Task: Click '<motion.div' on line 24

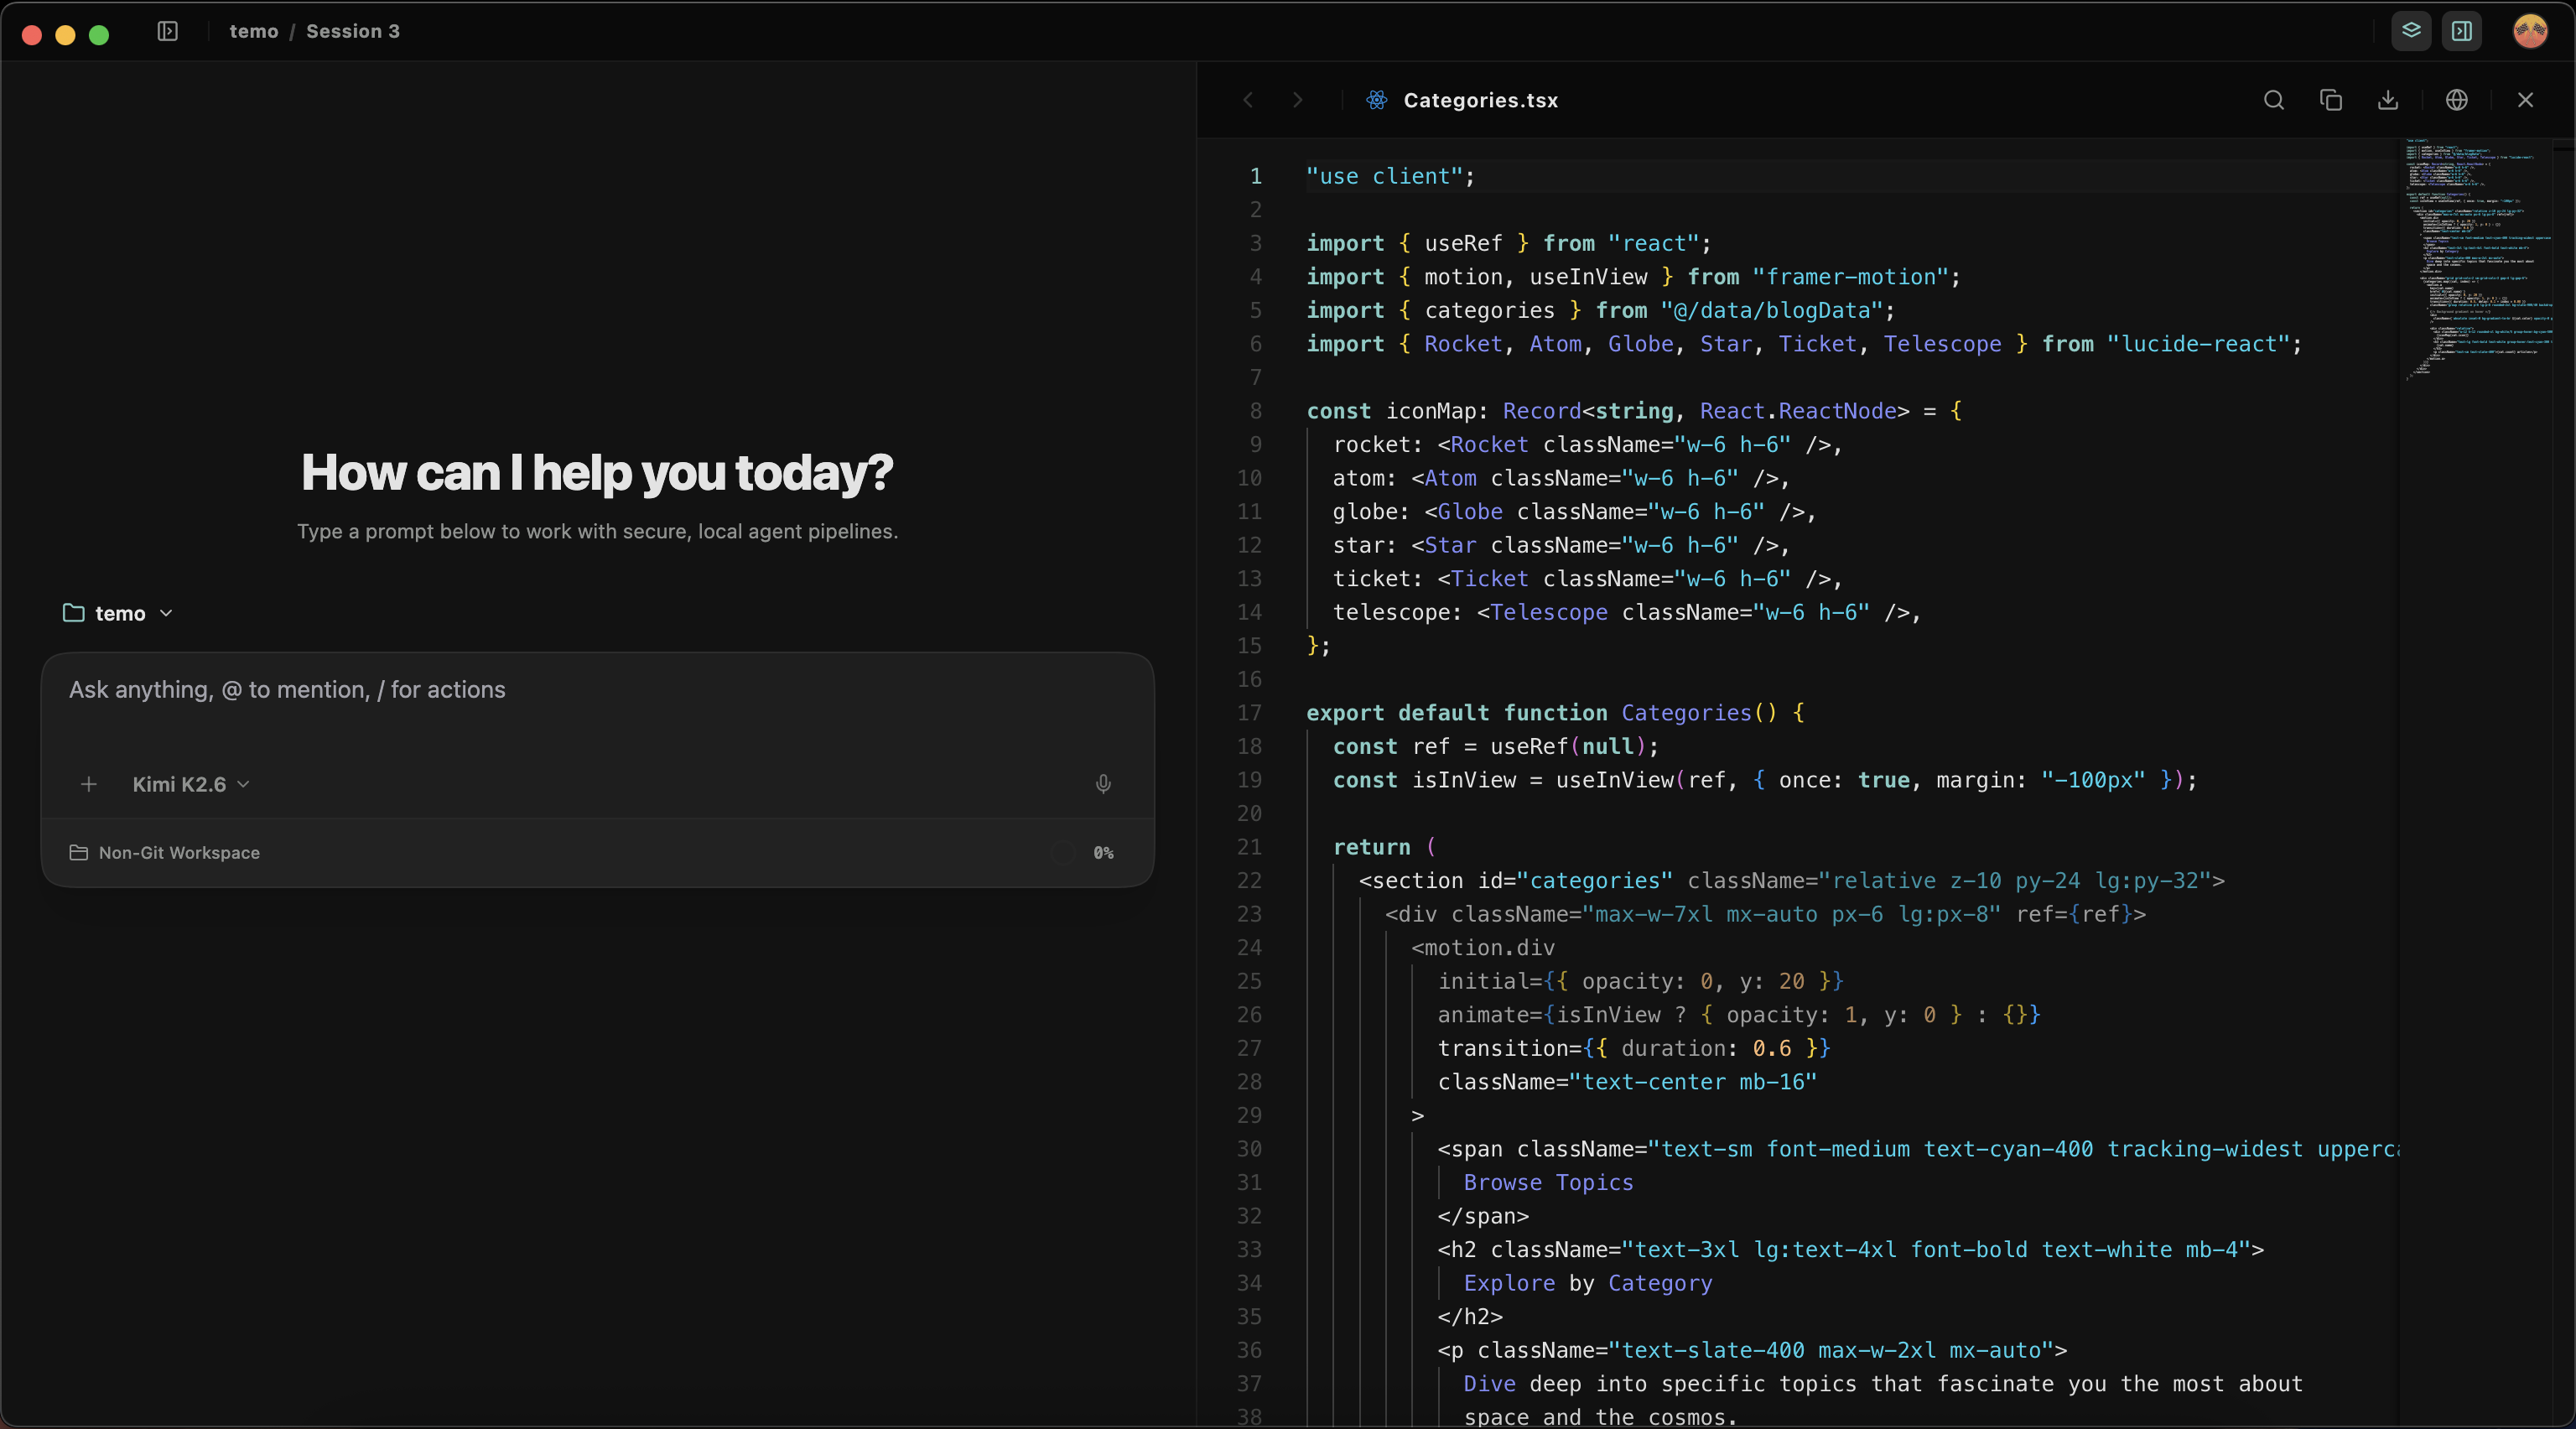Action: pyautogui.click(x=1483, y=948)
